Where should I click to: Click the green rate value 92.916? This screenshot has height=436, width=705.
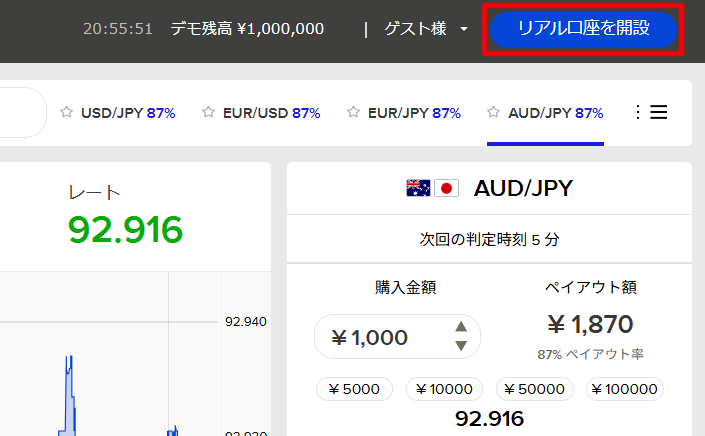(x=125, y=230)
